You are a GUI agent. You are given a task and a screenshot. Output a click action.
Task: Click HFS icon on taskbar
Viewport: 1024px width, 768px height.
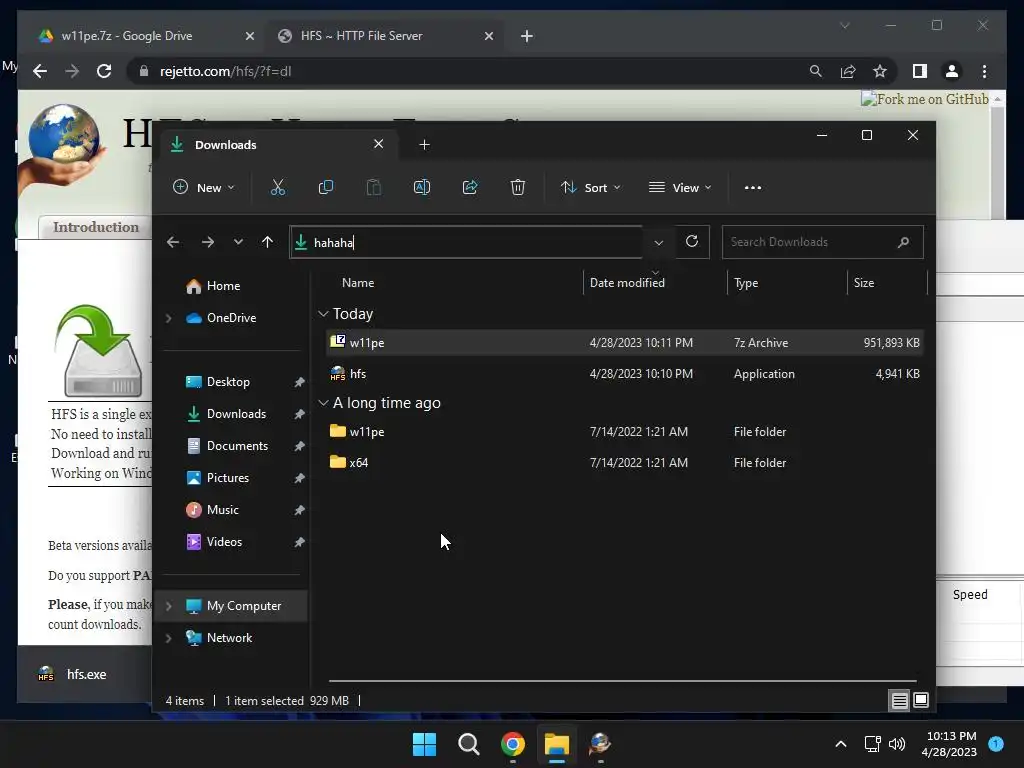pos(600,744)
